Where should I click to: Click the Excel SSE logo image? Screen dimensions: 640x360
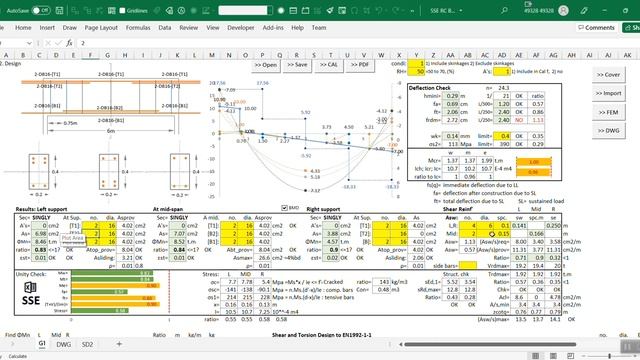tap(31, 294)
